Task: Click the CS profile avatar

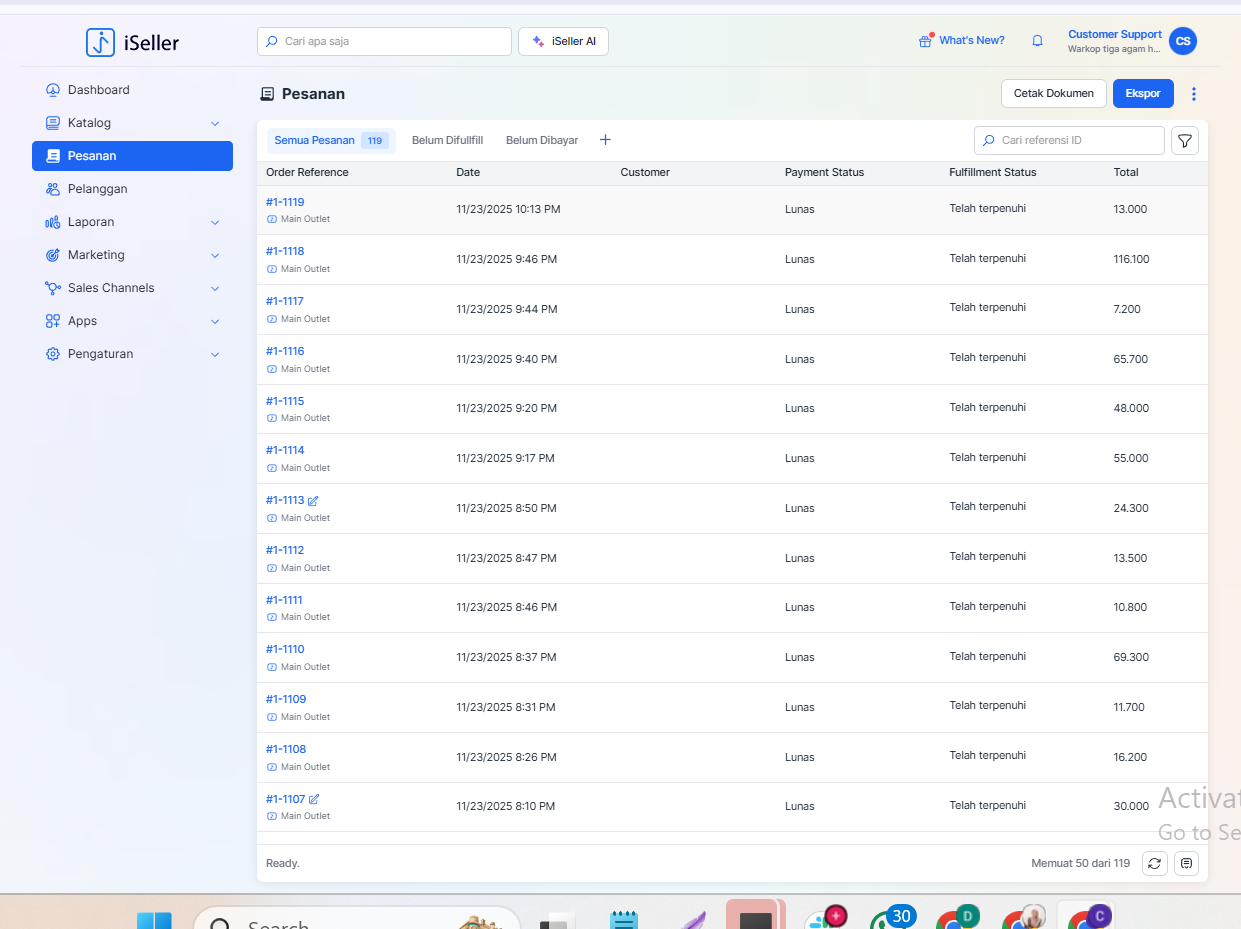Action: point(1183,41)
